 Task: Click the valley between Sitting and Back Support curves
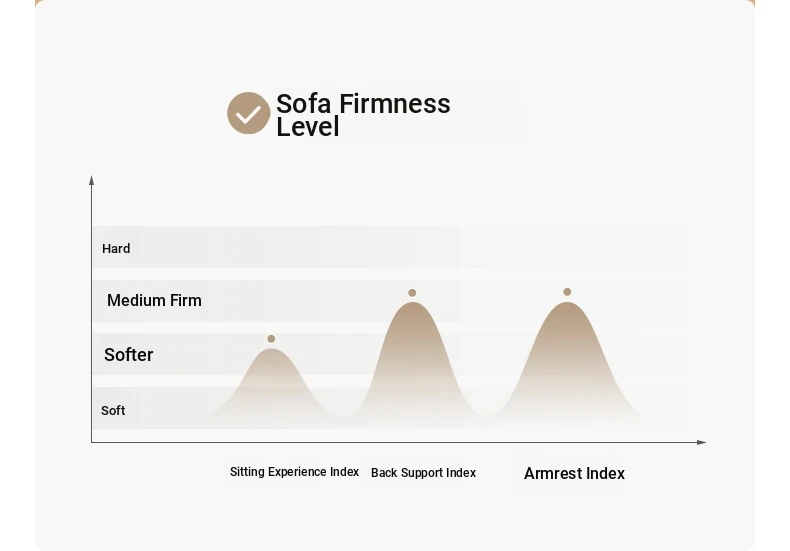pos(344,416)
